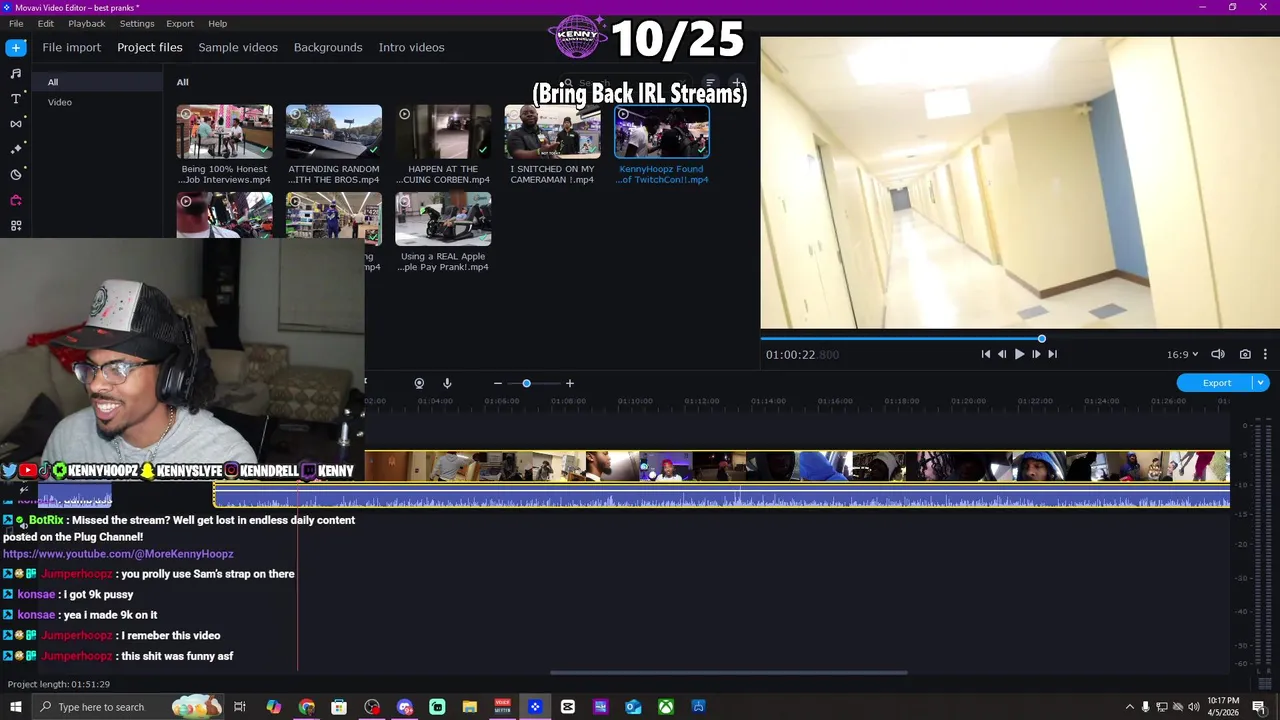This screenshot has width=1280, height=720.
Task: Open the MoreKennyHoopz YouTube link in chat
Action: (x=118, y=554)
